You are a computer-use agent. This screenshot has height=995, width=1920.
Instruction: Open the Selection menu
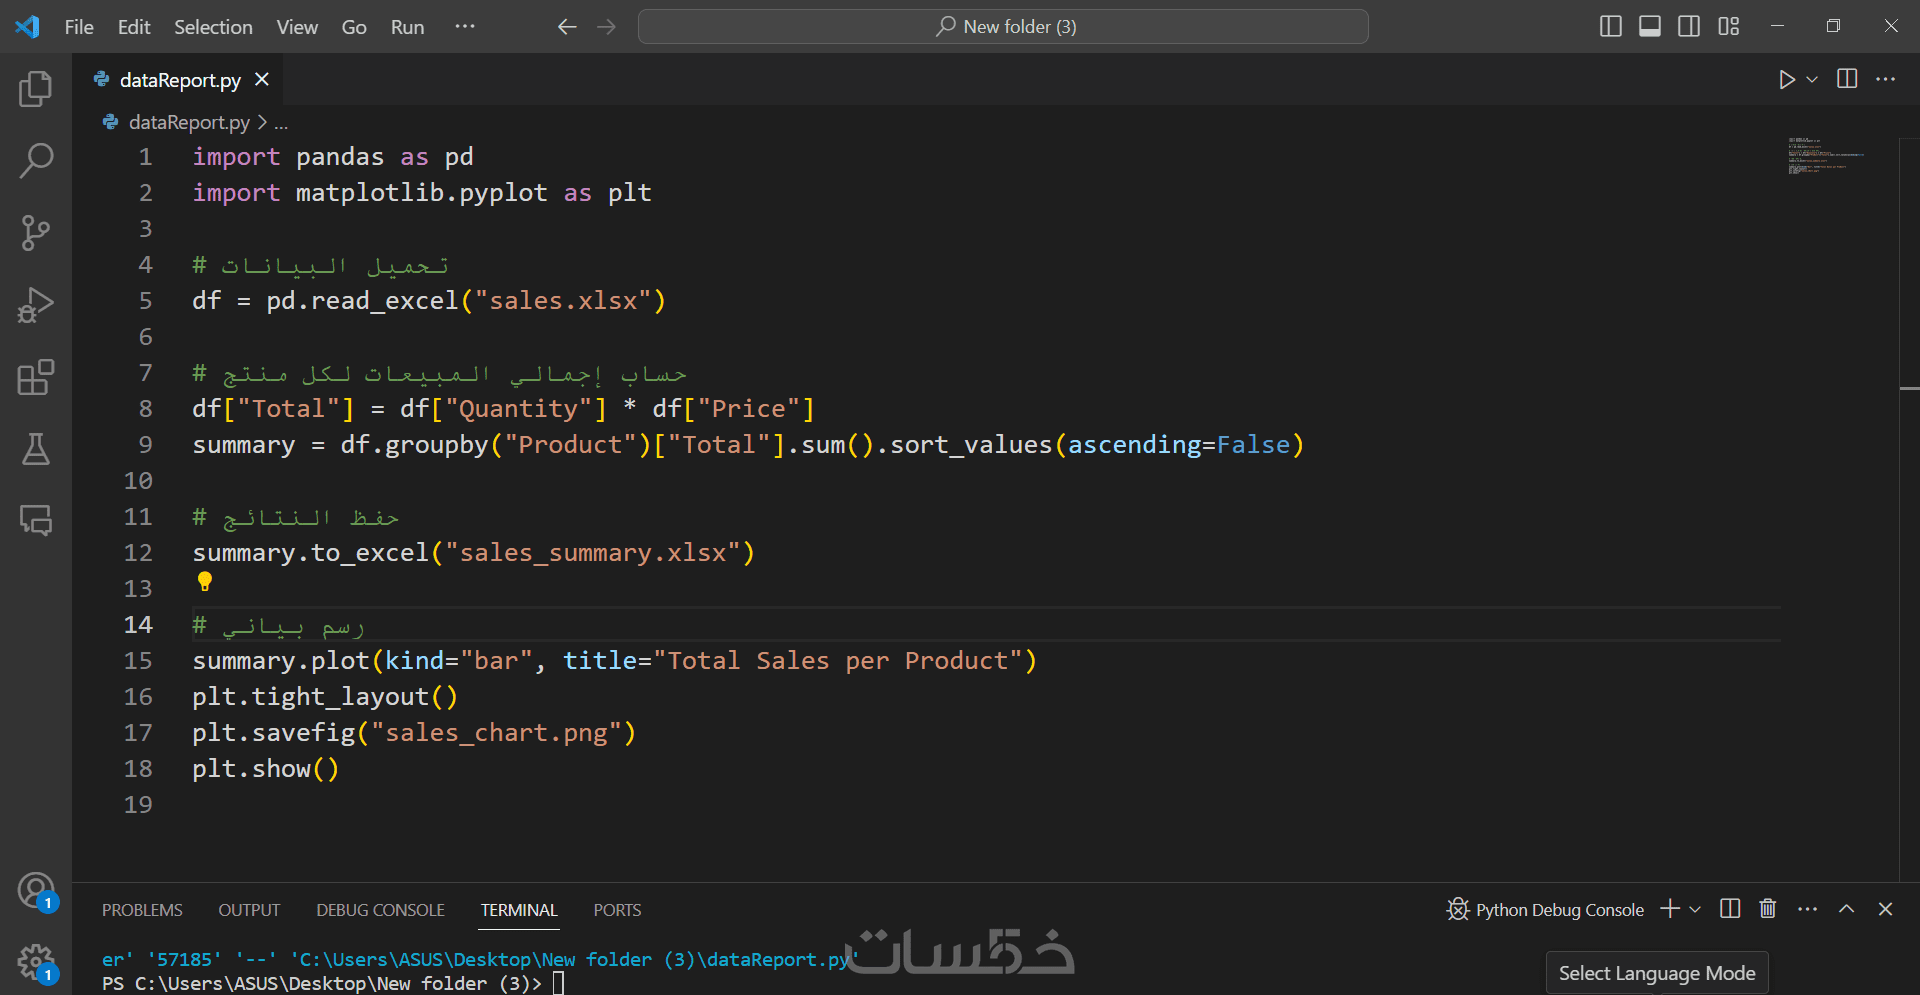pyautogui.click(x=213, y=27)
